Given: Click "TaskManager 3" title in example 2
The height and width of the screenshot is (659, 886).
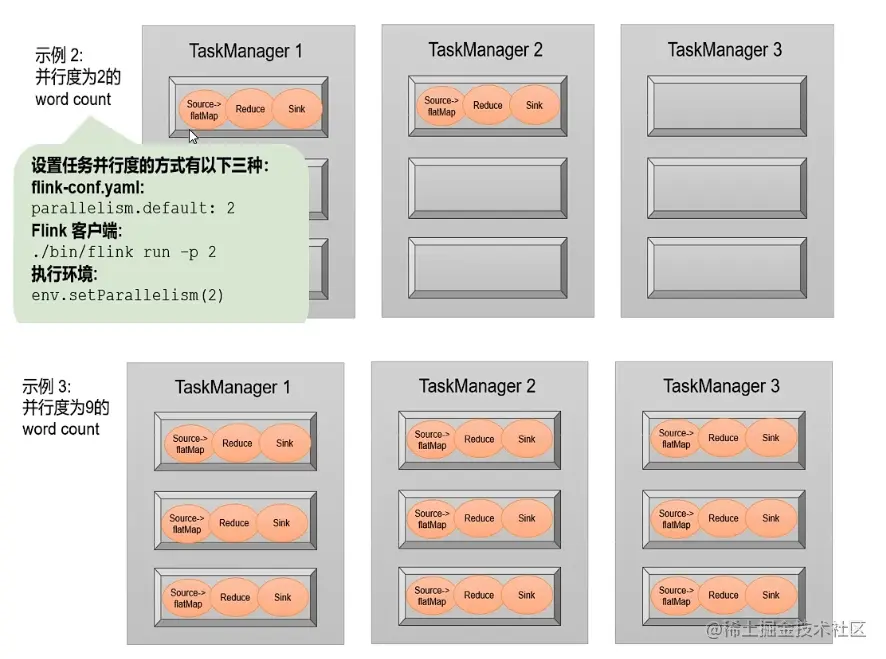Looking at the screenshot, I should tap(724, 50).
